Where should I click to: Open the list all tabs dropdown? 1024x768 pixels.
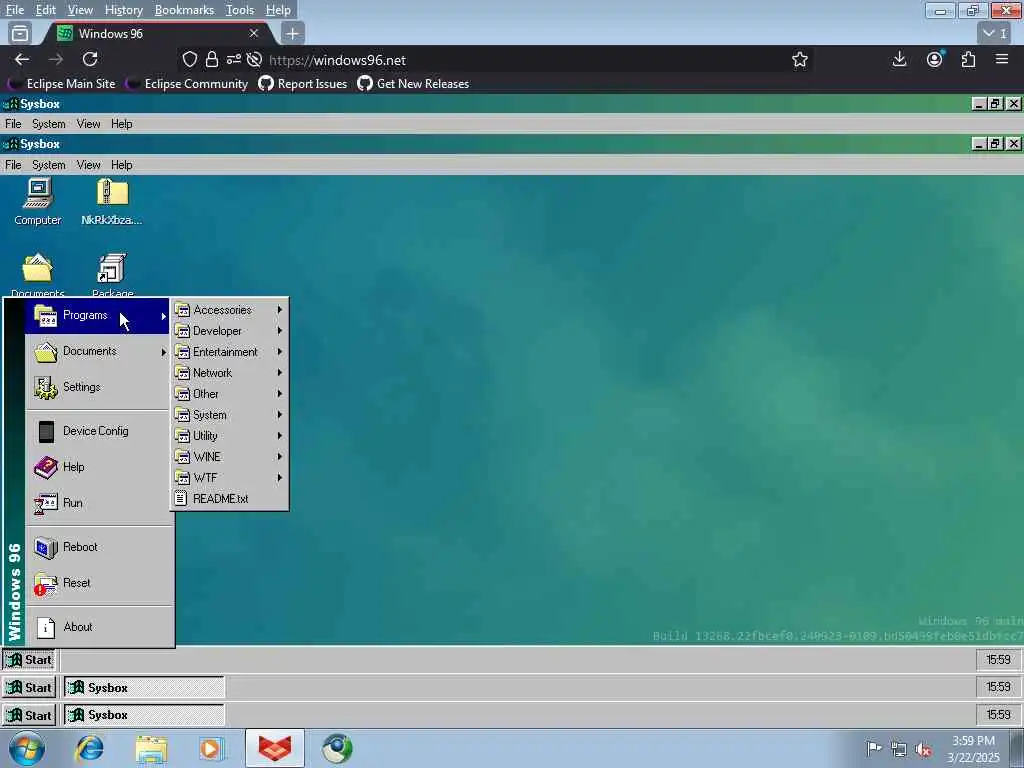pyautogui.click(x=995, y=33)
